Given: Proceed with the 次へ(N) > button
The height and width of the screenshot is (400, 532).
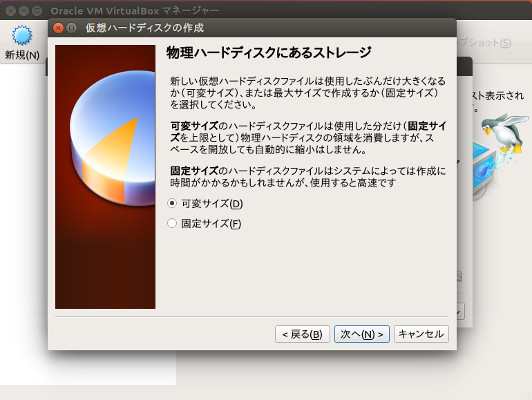Looking at the screenshot, I should (x=362, y=334).
